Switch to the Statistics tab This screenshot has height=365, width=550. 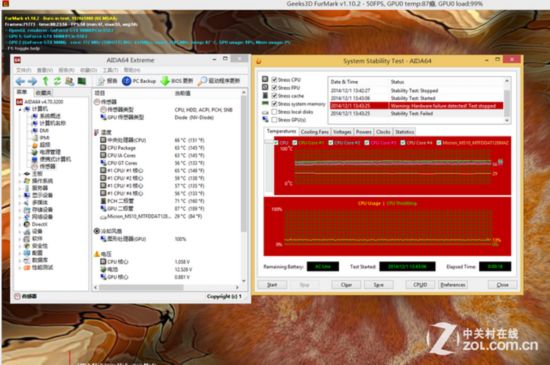pyautogui.click(x=404, y=132)
